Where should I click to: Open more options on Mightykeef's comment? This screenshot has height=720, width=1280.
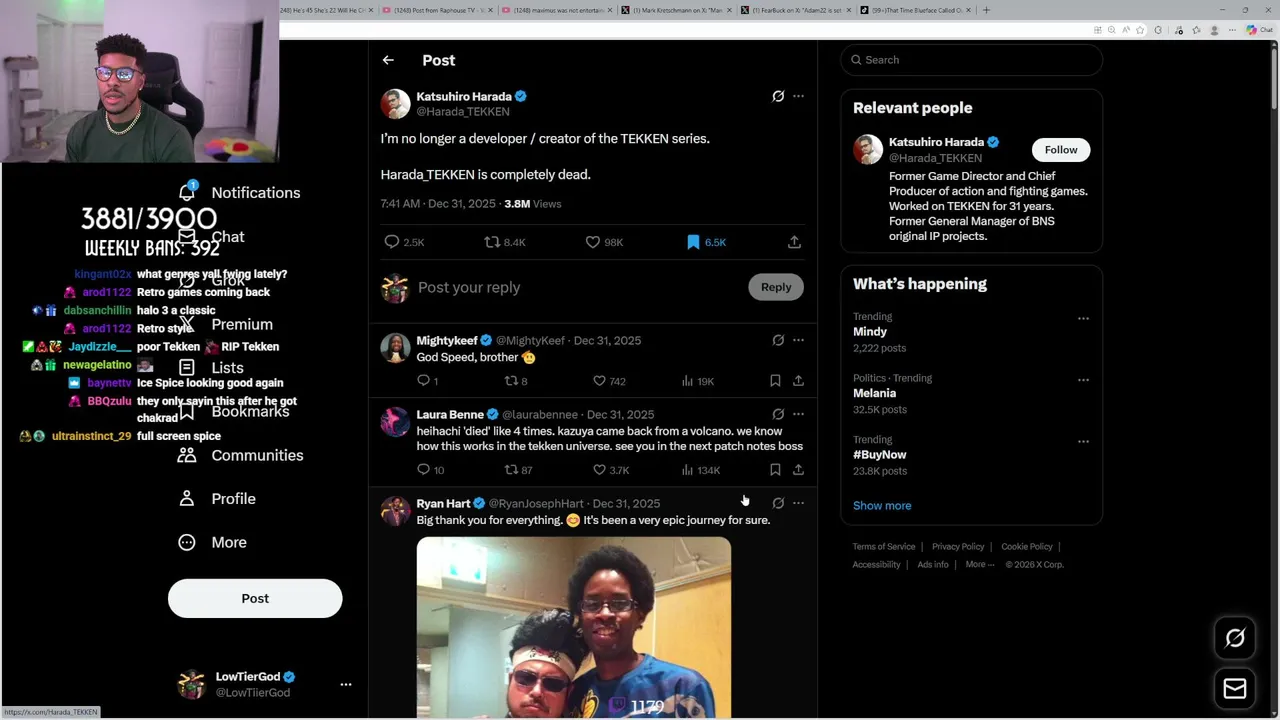click(798, 340)
